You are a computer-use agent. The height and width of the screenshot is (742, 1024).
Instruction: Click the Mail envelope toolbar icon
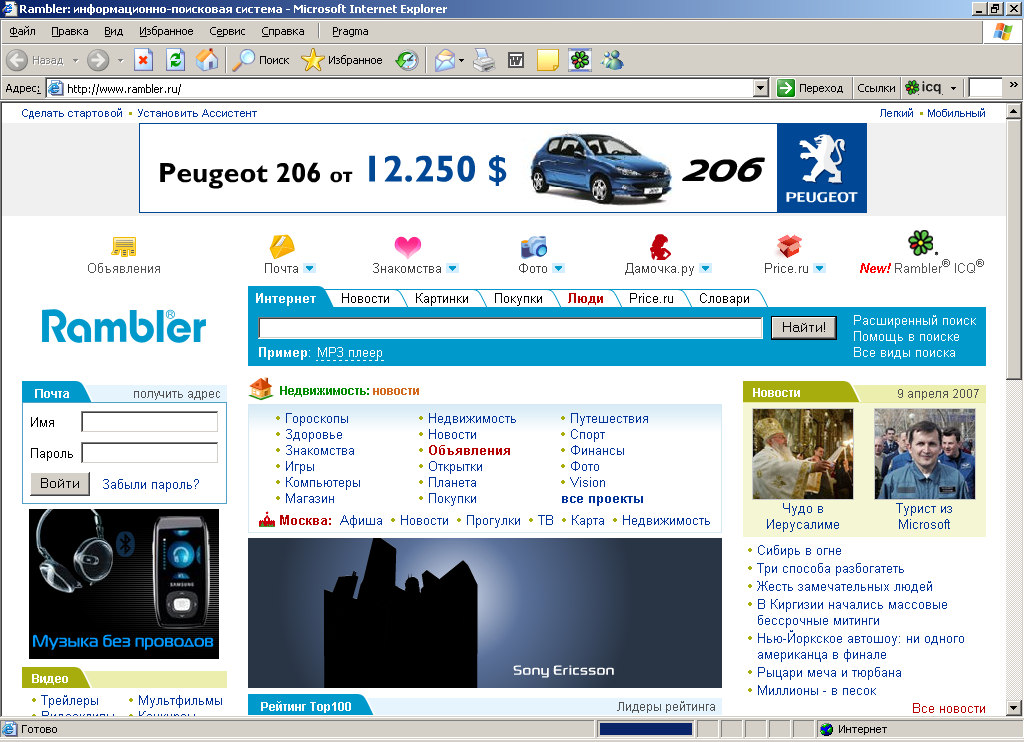444,60
